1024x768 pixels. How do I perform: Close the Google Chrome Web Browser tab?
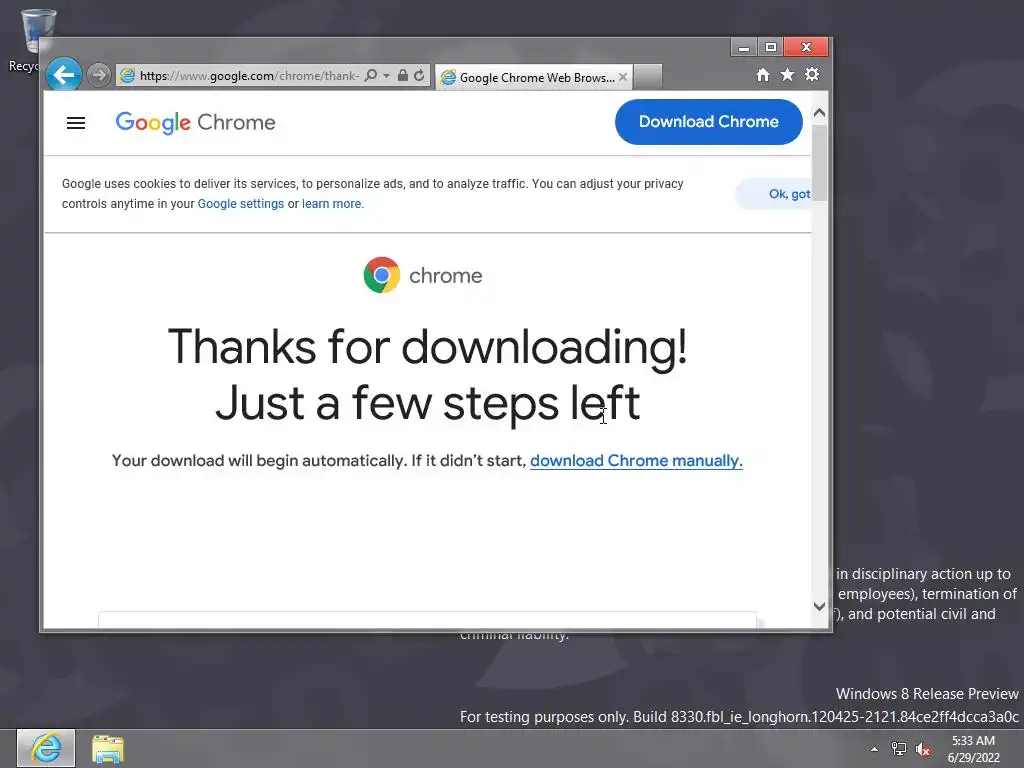pyautogui.click(x=623, y=77)
